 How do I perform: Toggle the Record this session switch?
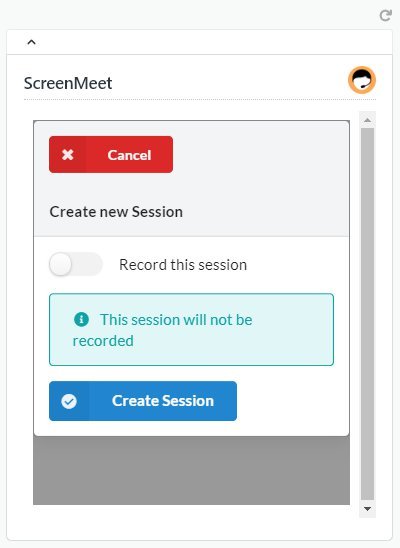[x=75, y=264]
